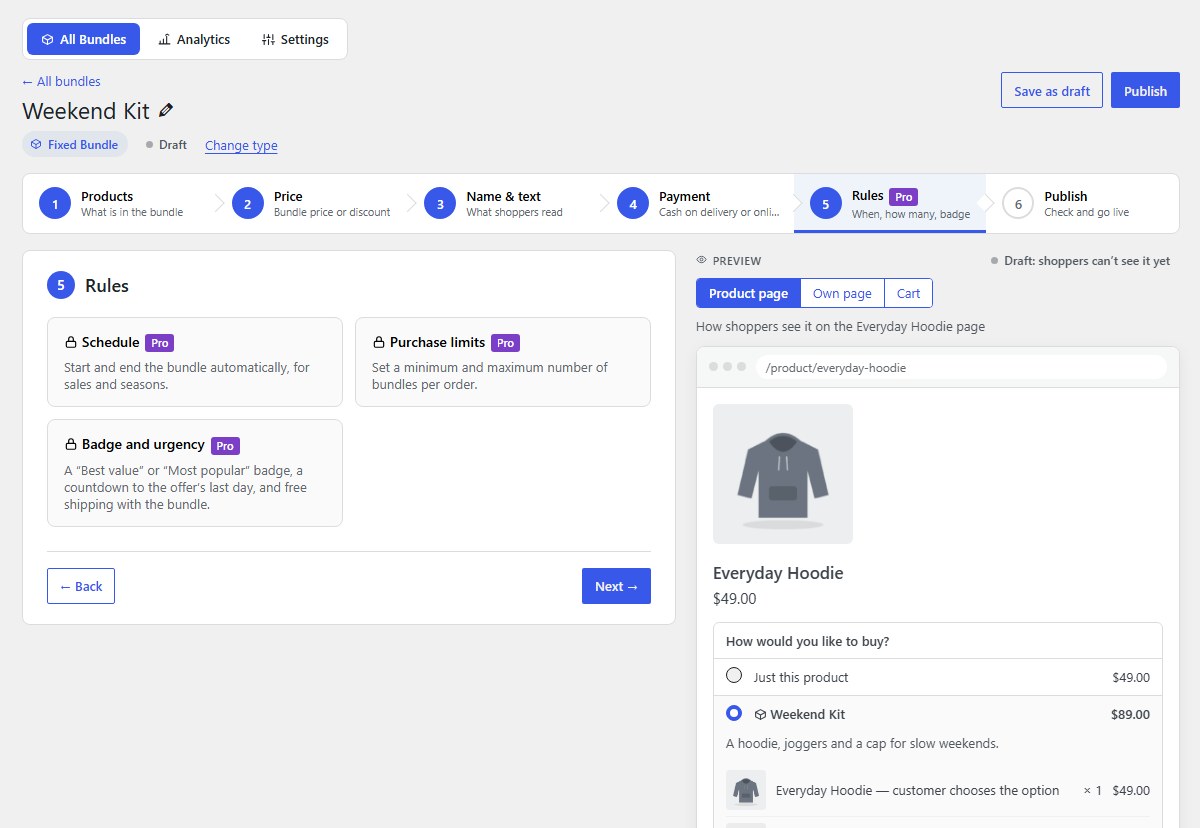Go to the Name & text step
The image size is (1200, 828).
(x=505, y=204)
